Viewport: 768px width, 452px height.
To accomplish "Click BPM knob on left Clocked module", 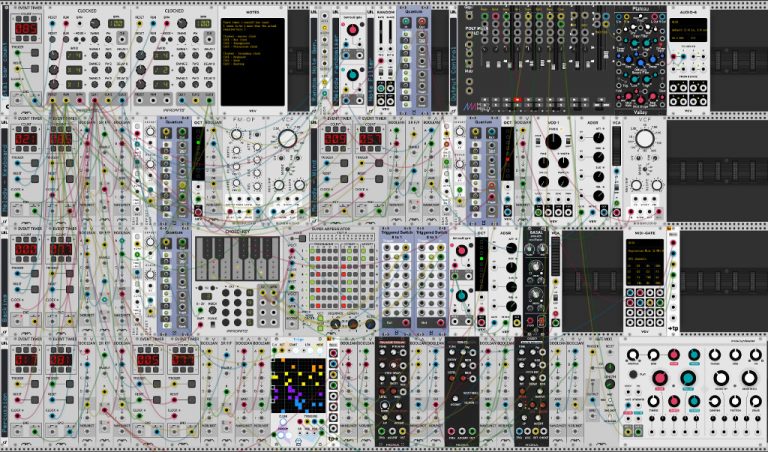I will point(95,23).
